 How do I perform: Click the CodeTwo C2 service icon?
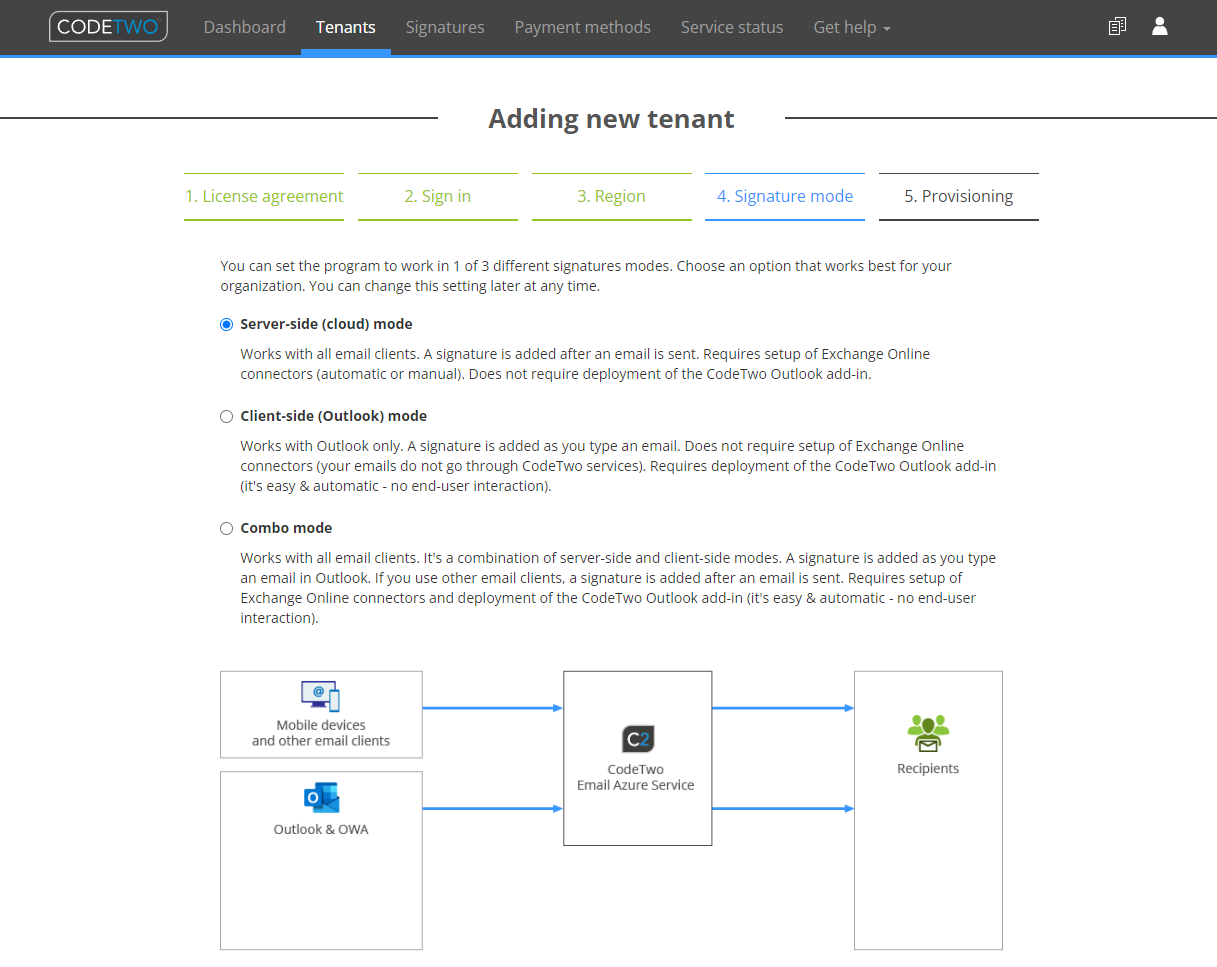[x=638, y=739]
